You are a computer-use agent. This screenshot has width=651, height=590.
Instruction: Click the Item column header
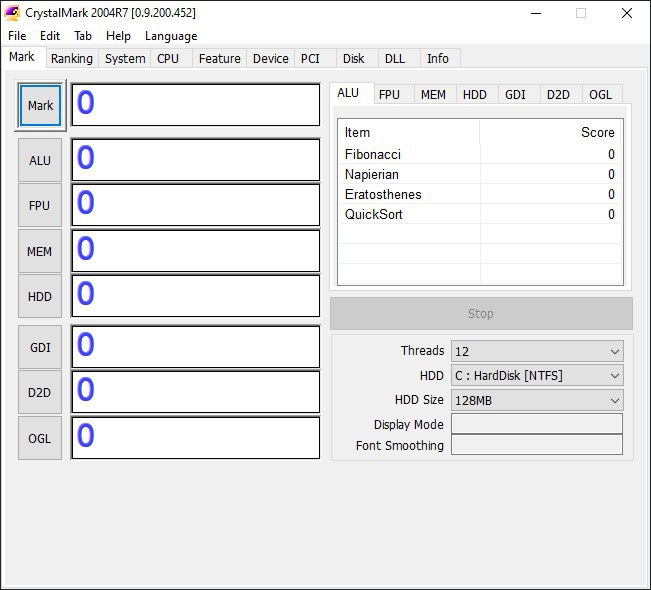[409, 132]
